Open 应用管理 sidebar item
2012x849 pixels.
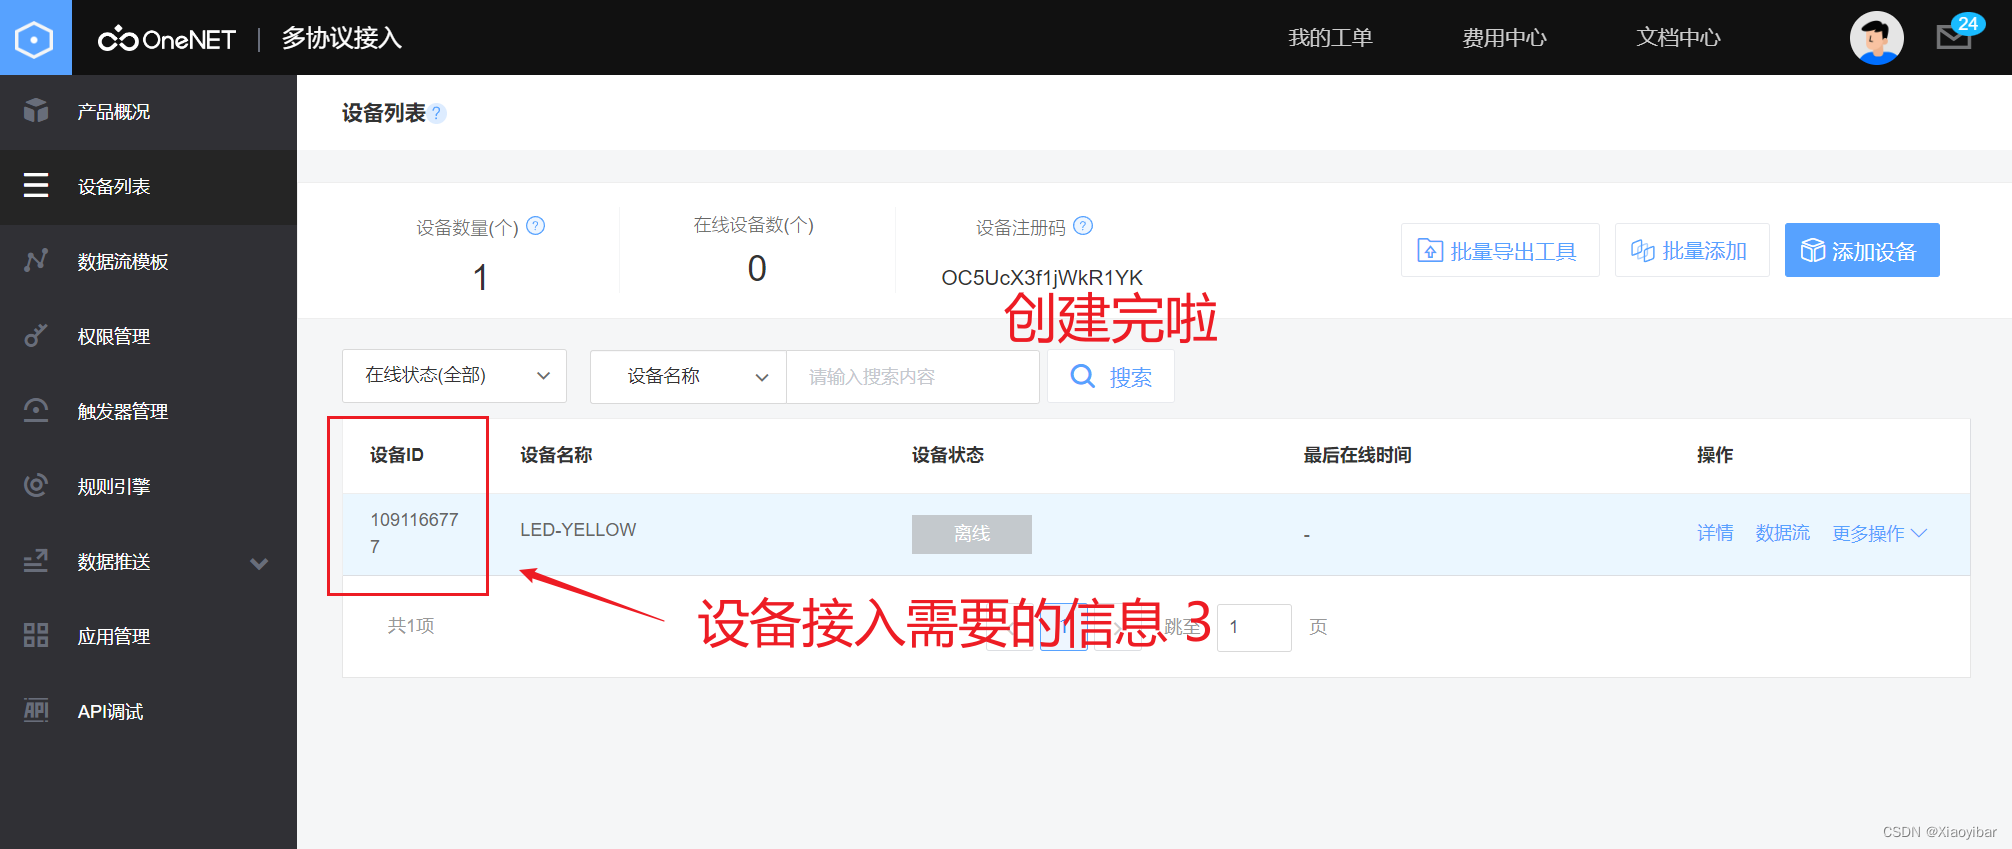(x=148, y=637)
